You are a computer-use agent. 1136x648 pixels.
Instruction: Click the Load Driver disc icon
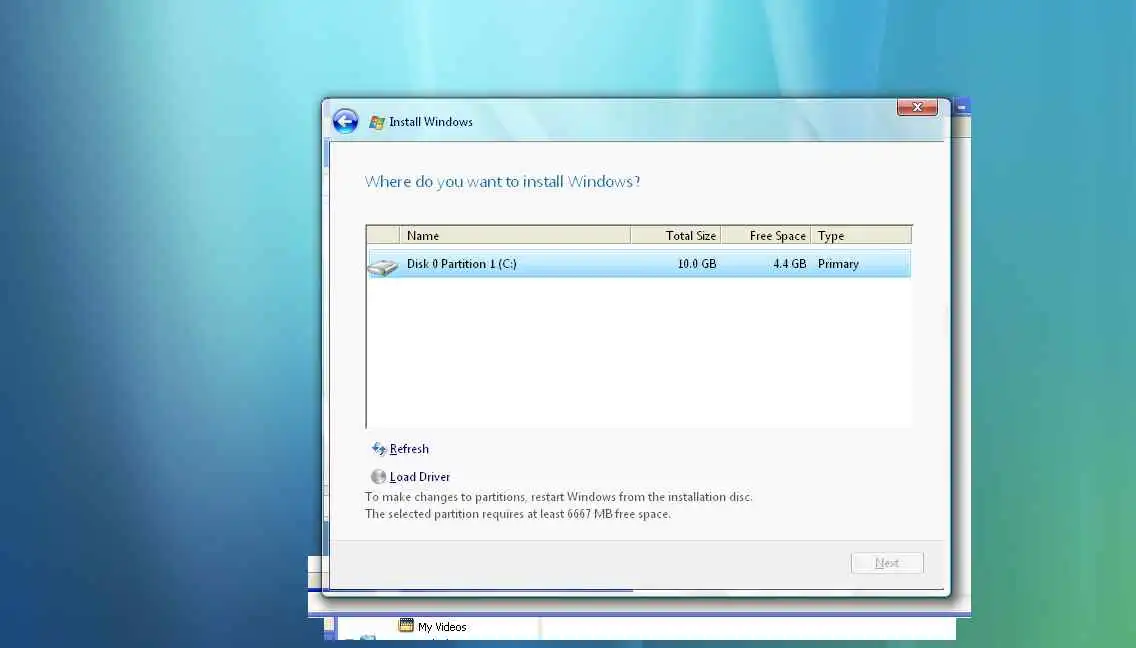[x=378, y=476]
